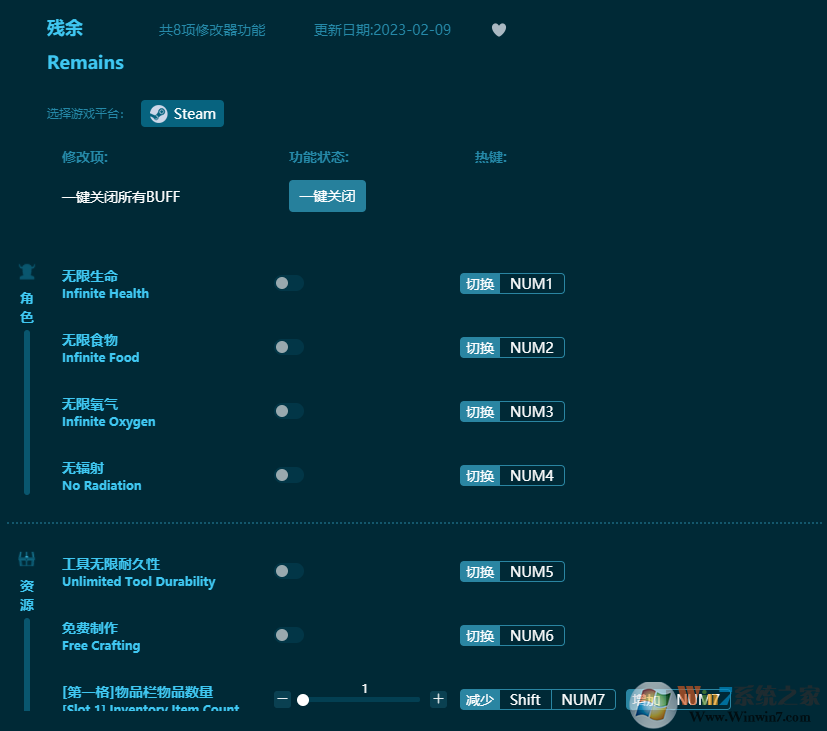Click the 一键关闭所有BUFF text
The height and width of the screenshot is (731, 827).
121,197
